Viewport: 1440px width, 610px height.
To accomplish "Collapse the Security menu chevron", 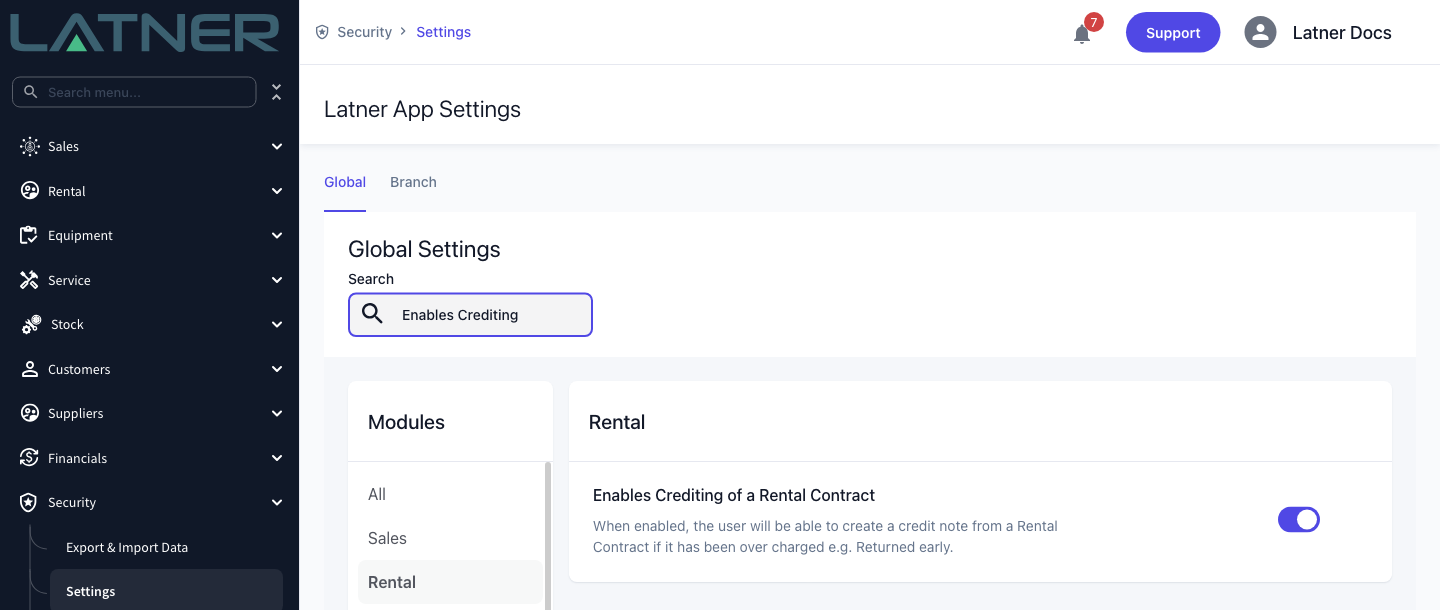I will click(277, 502).
